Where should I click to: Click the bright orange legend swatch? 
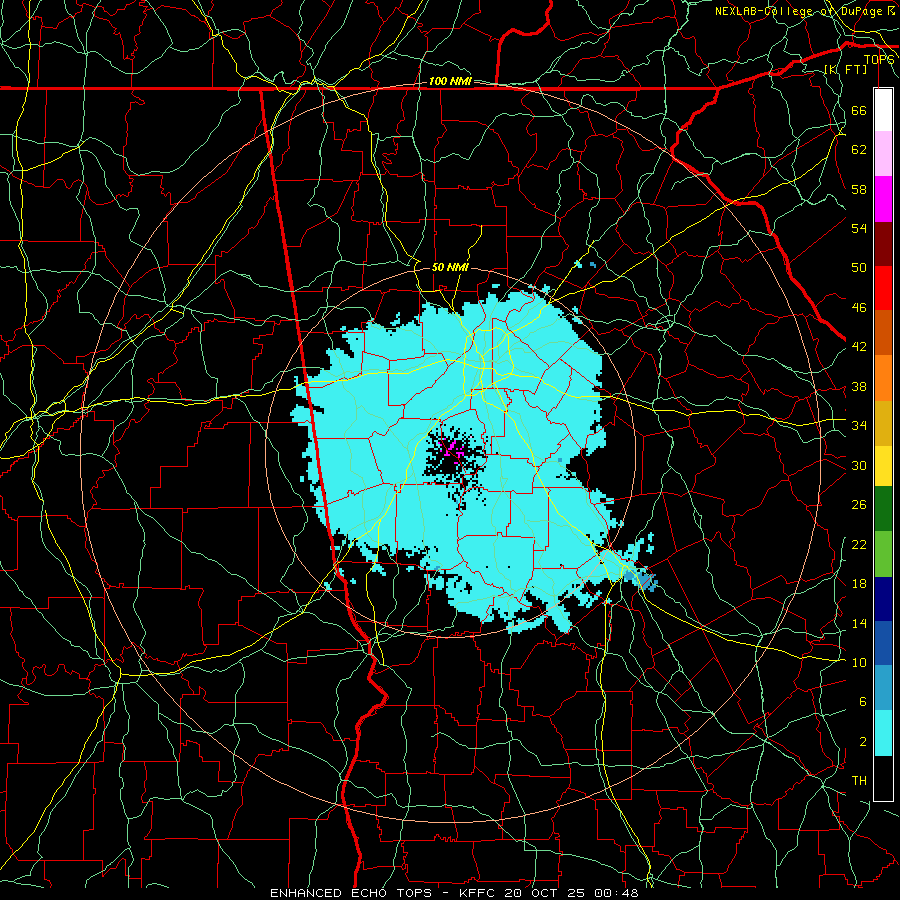883,378
